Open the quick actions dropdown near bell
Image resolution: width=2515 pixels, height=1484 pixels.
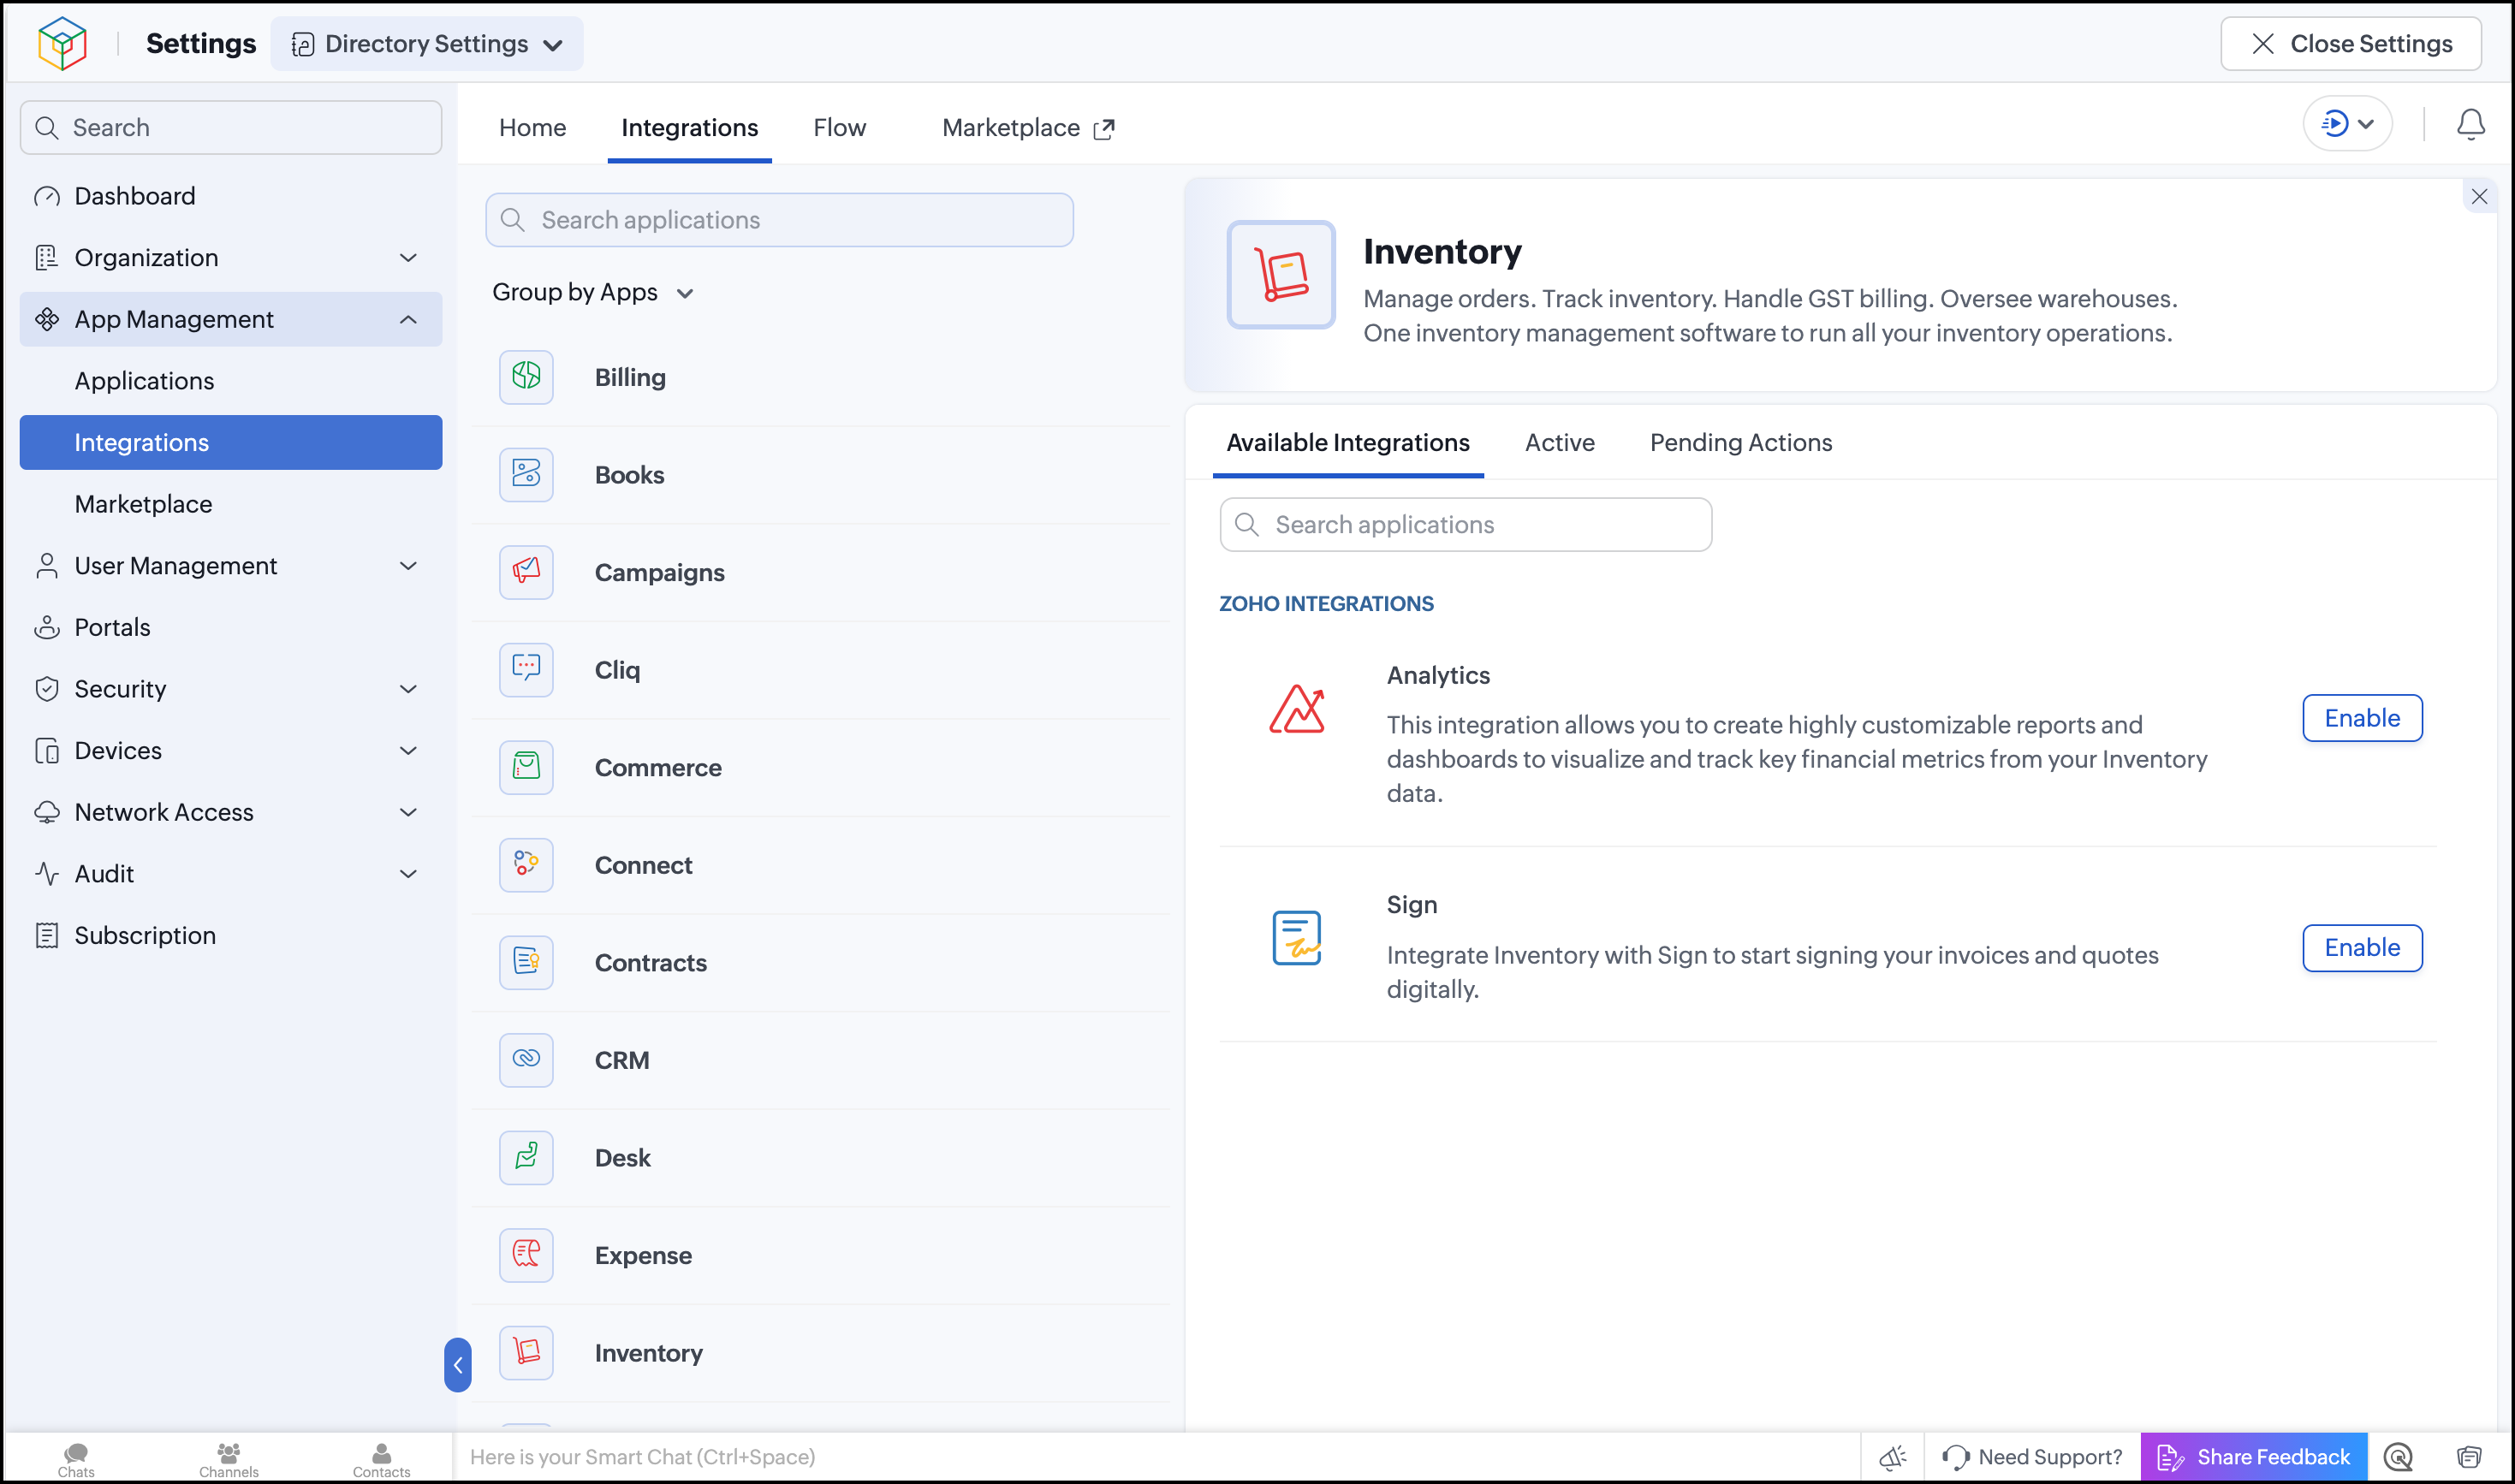[x=2347, y=124]
